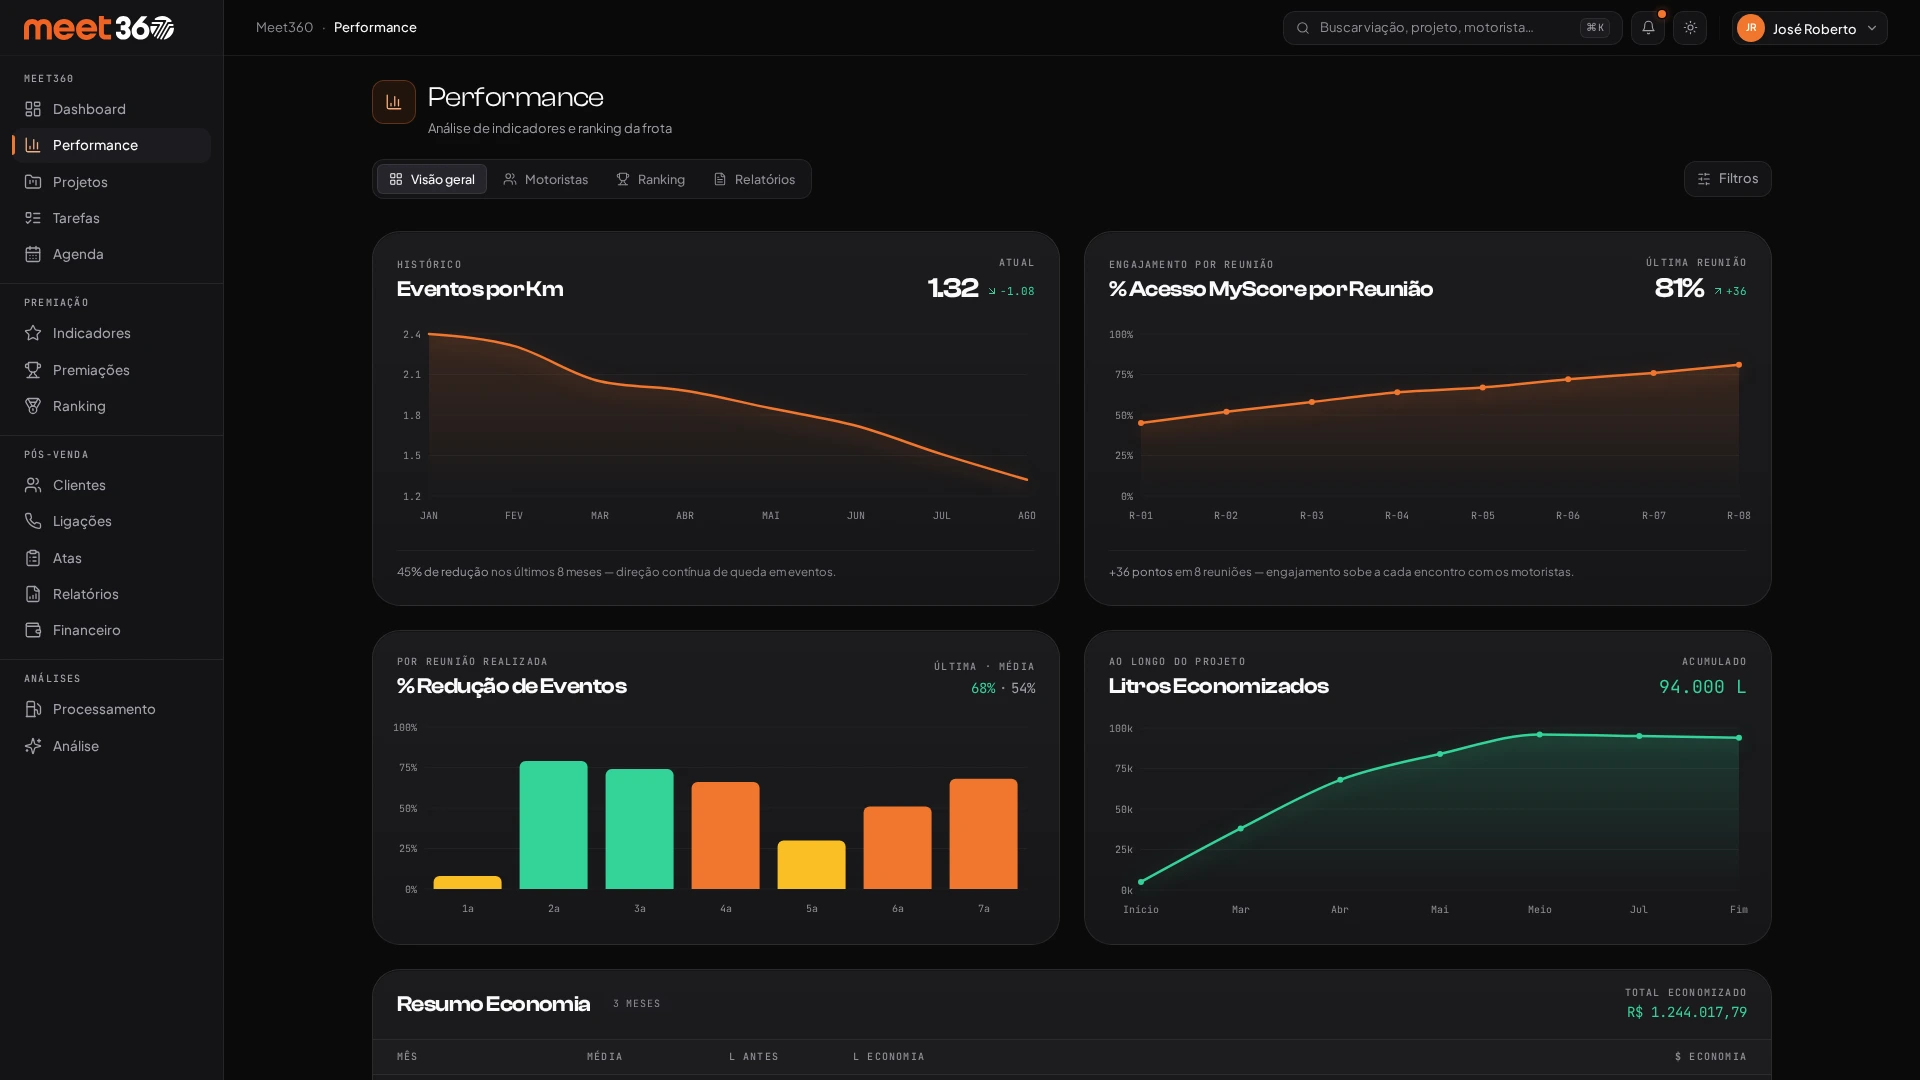
Task: Click Meet360 breadcrumb link
Action: coord(284,27)
